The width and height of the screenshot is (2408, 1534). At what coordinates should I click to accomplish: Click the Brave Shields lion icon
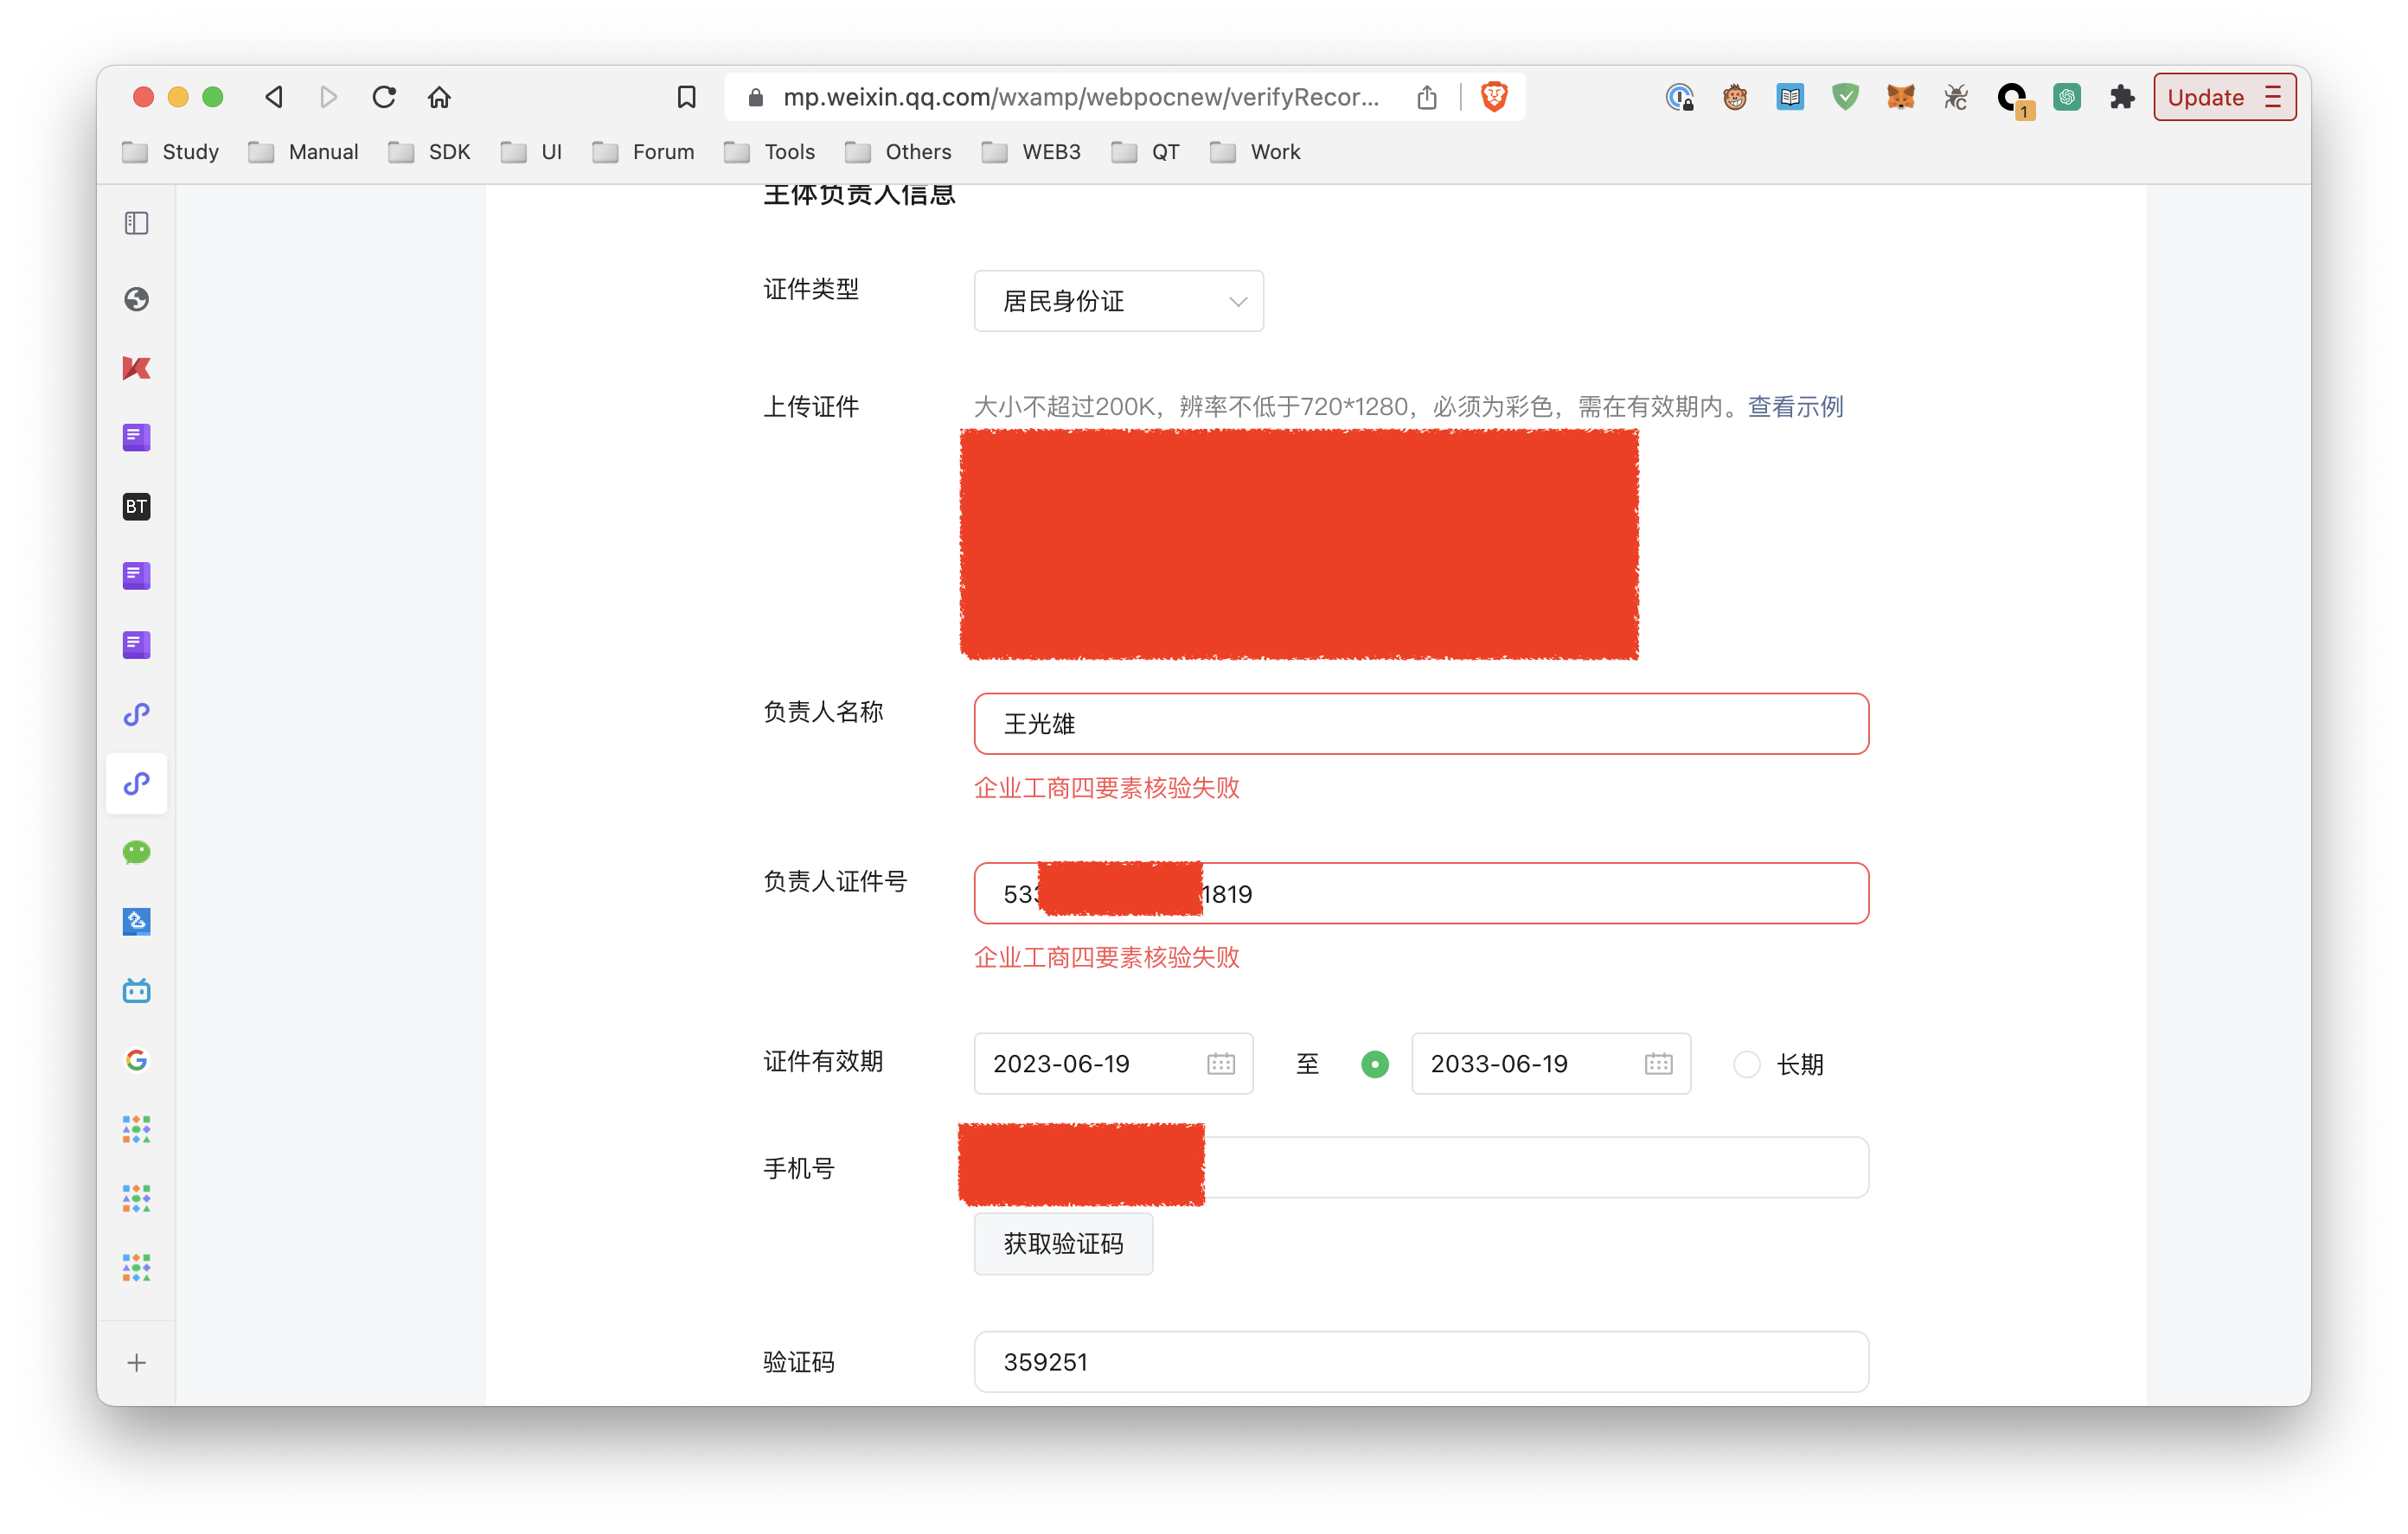1493,97
